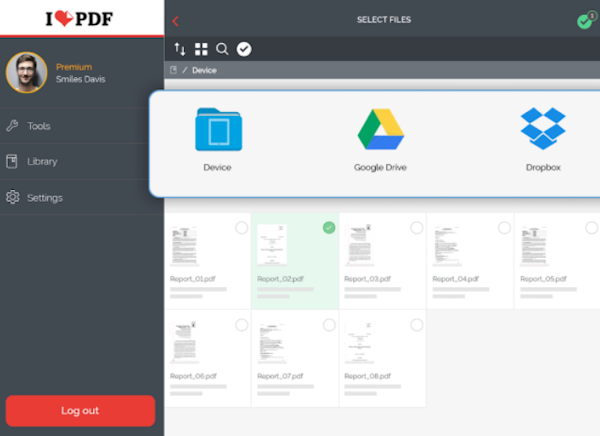Image resolution: width=600 pixels, height=436 pixels.
Task: Open the search magnifier tool
Action: coord(222,49)
